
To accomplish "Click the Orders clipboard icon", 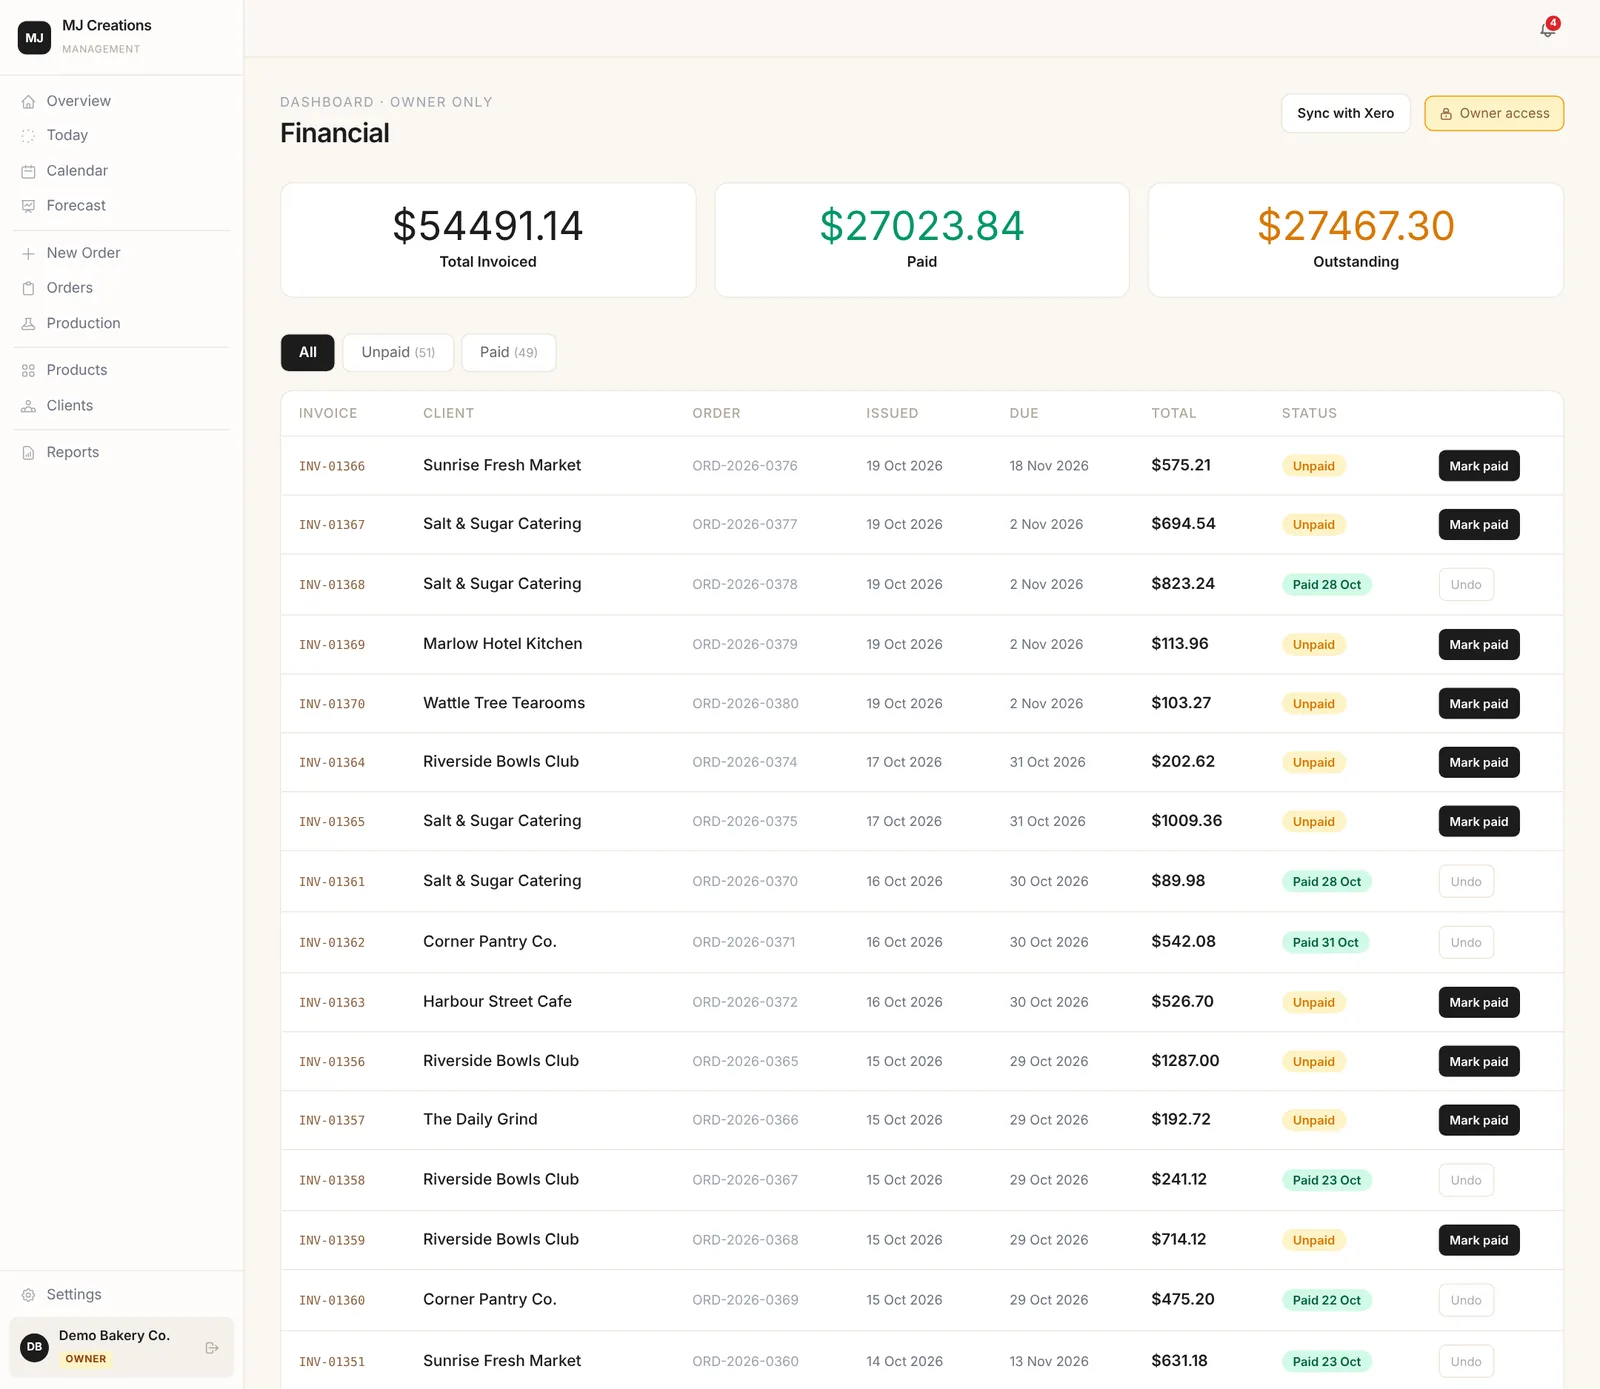I will [x=28, y=289].
